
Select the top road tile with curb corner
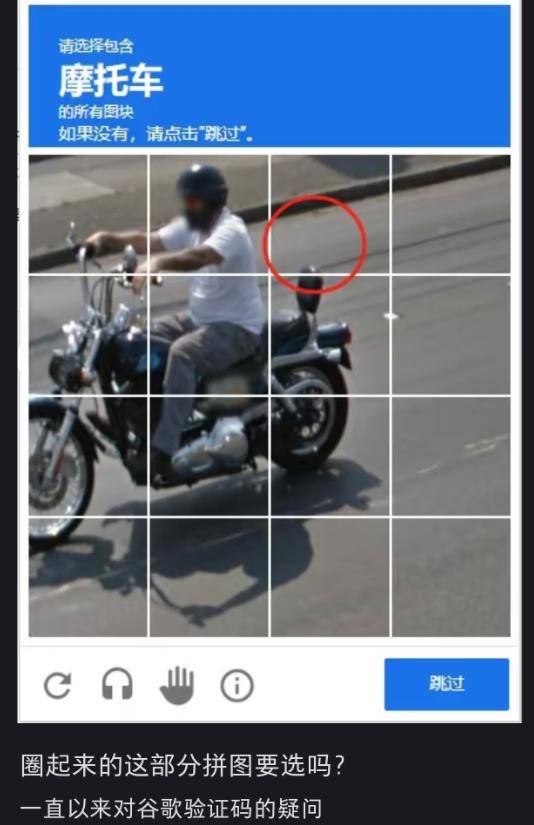[451, 214]
